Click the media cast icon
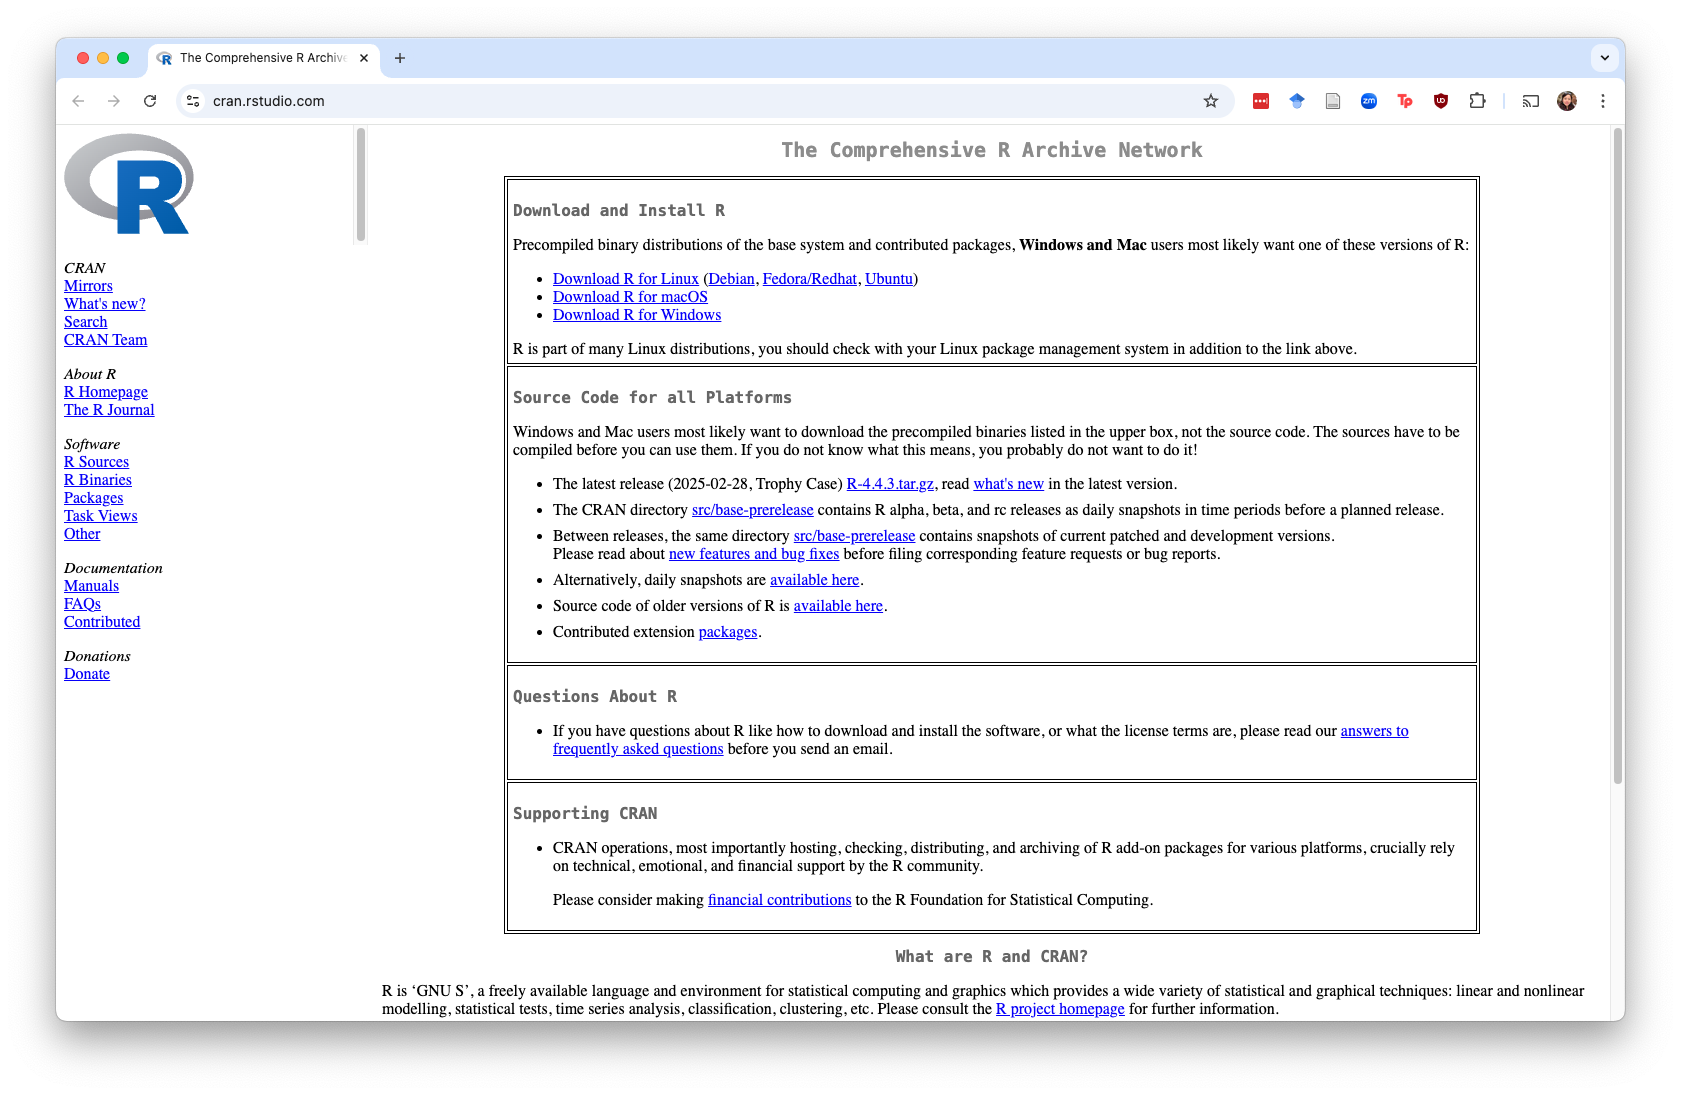Screen dimensions: 1681x1095 point(1531,101)
